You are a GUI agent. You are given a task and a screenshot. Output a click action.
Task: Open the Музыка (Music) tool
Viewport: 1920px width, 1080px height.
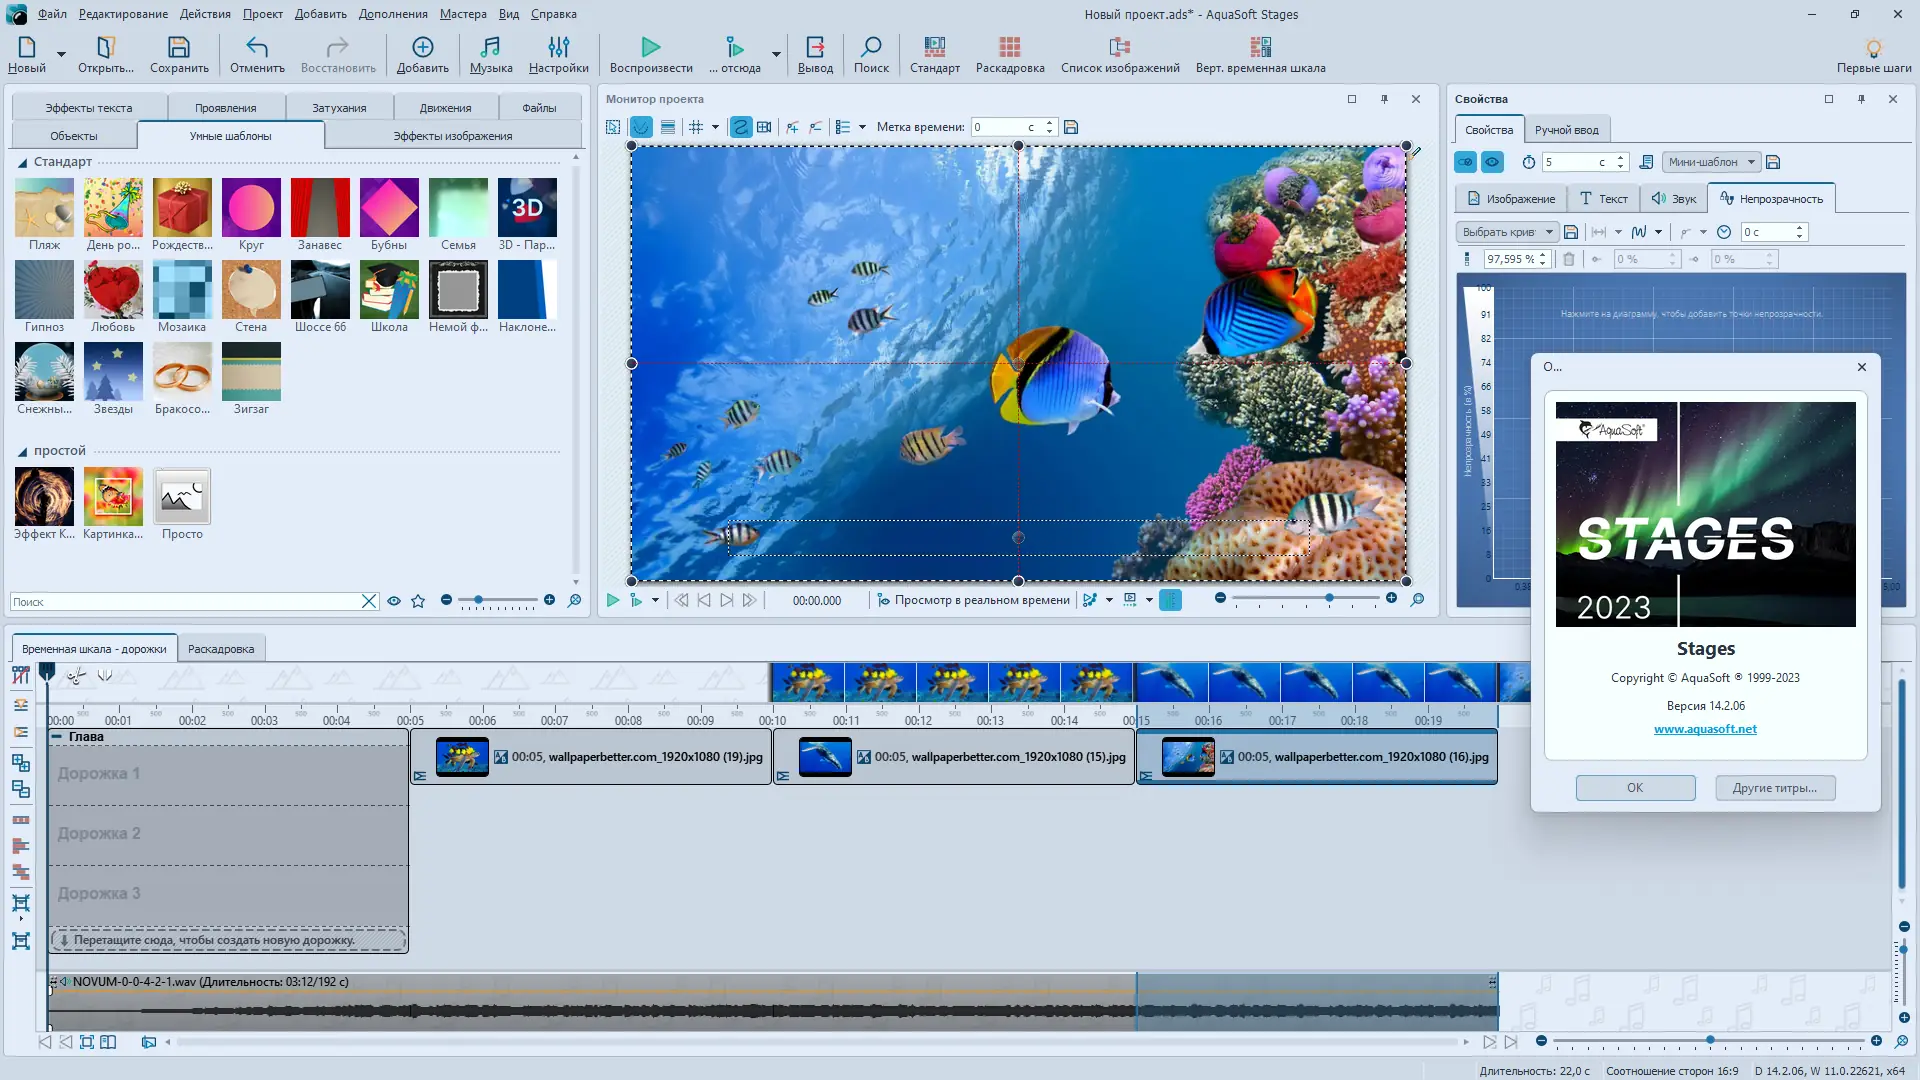pos(489,55)
